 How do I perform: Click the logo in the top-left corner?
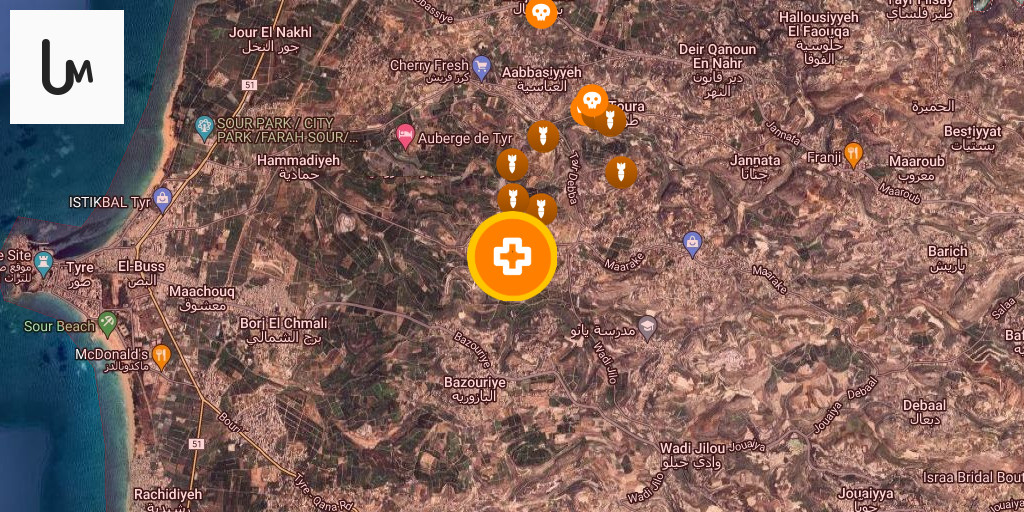point(67,67)
